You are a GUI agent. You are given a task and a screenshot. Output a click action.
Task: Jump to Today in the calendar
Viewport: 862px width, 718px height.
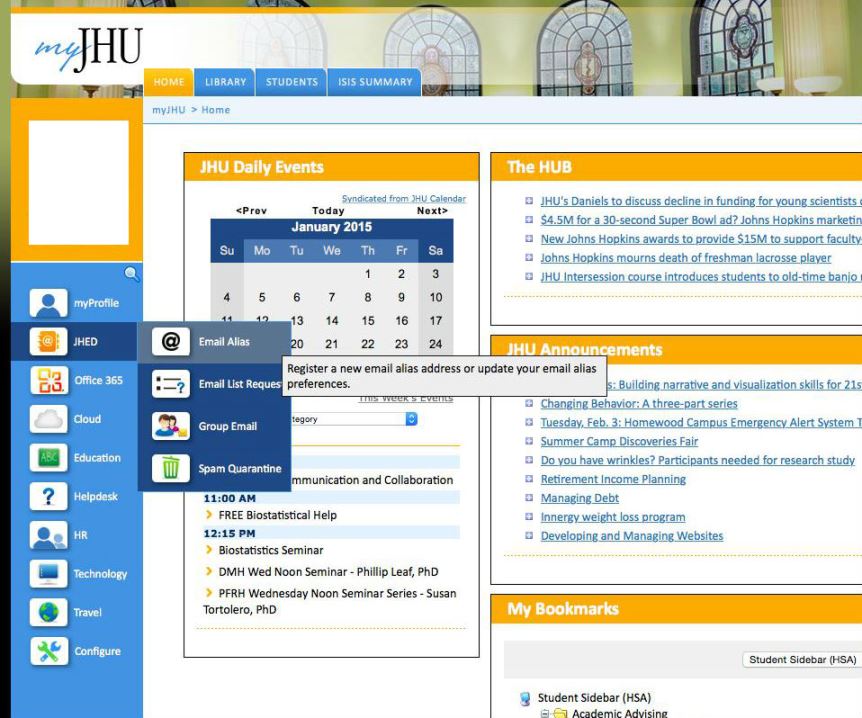pyautogui.click(x=328, y=211)
